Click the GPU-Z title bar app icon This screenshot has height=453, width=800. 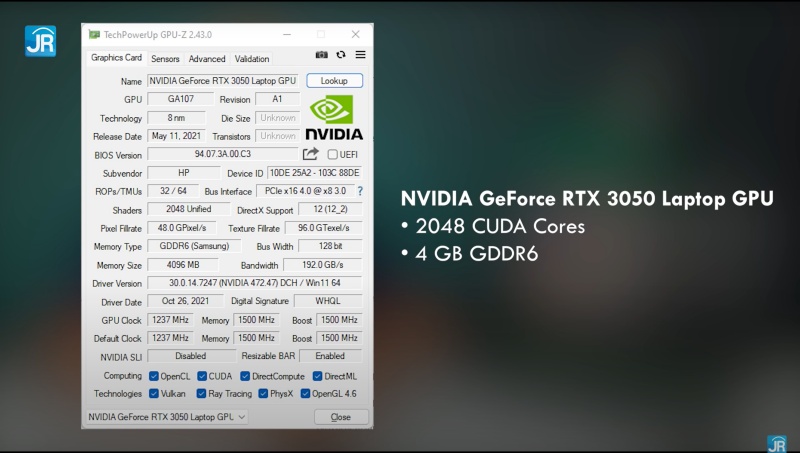click(x=94, y=34)
